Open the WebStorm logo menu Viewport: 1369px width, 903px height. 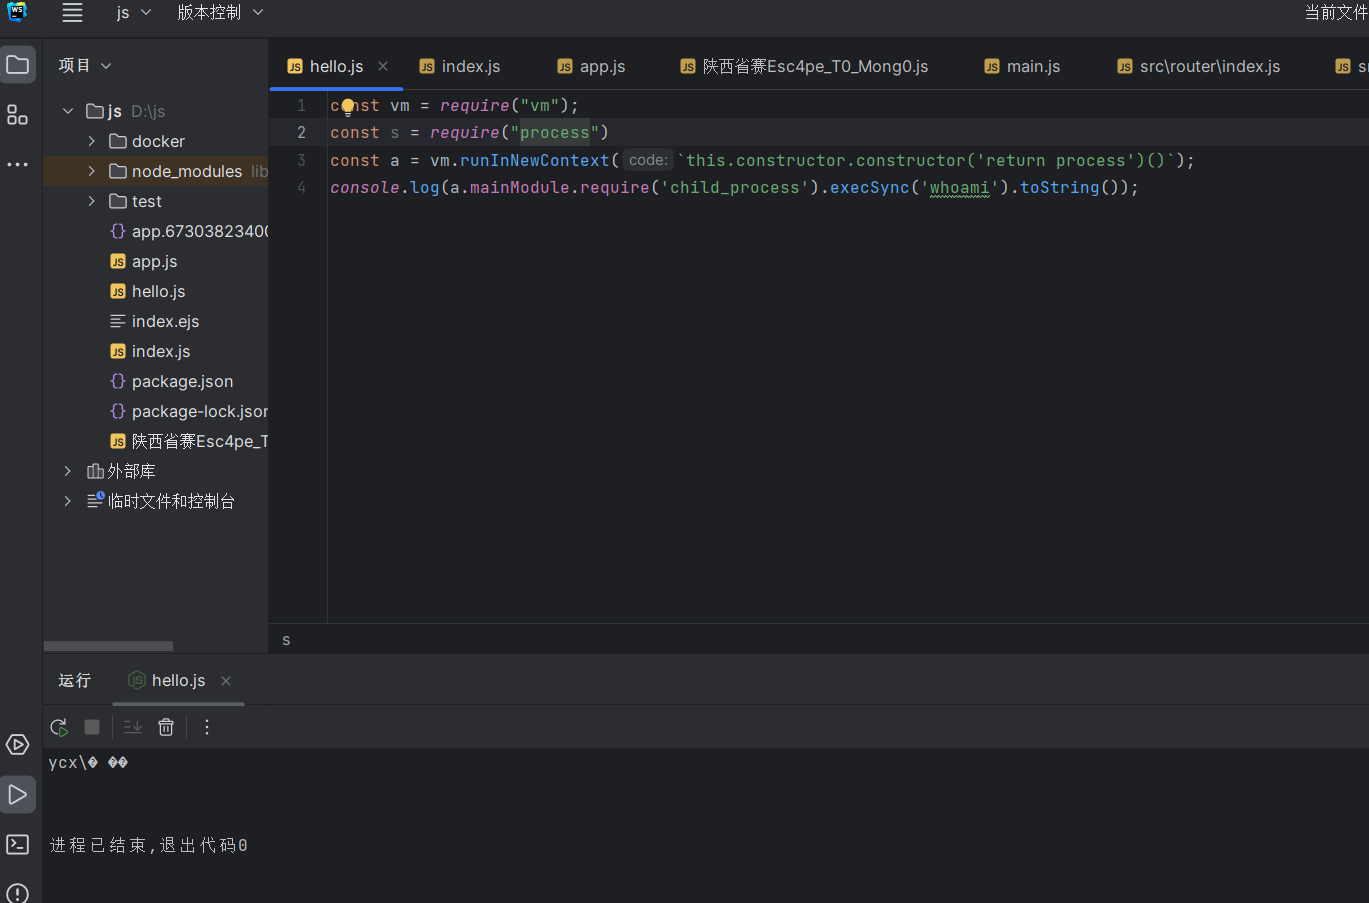point(17,12)
